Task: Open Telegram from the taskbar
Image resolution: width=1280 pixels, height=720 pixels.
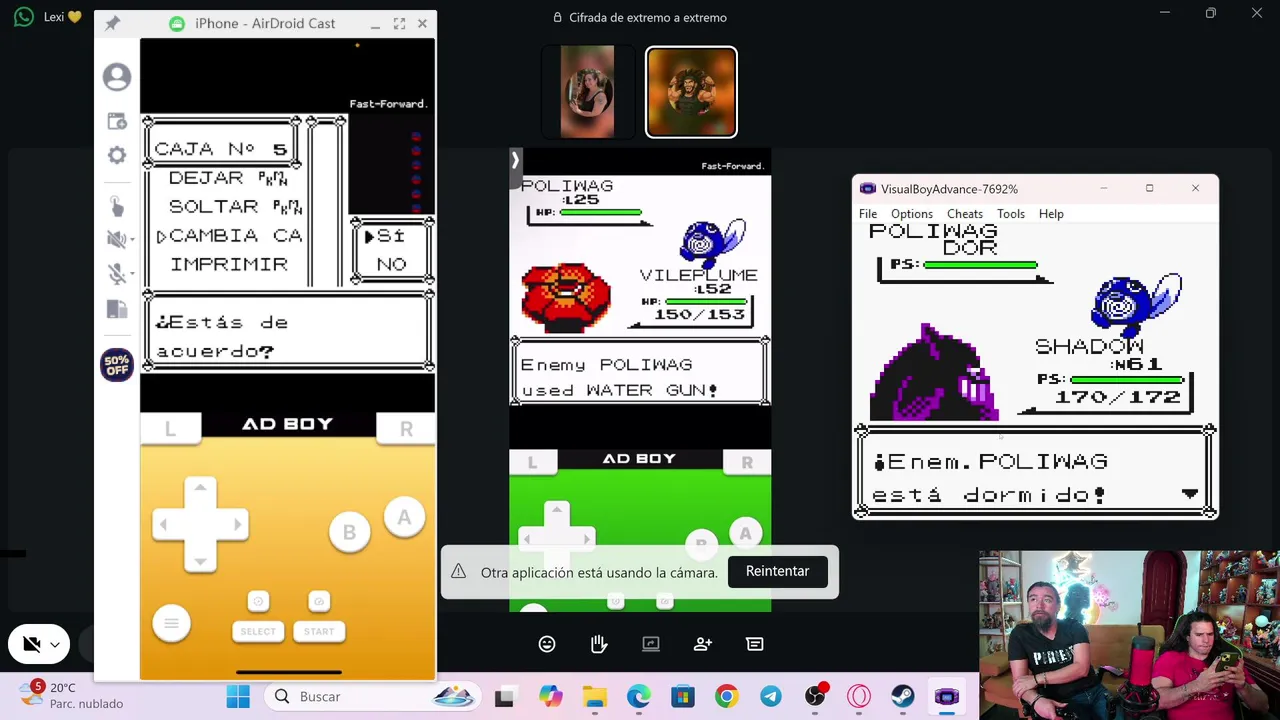Action: [x=770, y=697]
